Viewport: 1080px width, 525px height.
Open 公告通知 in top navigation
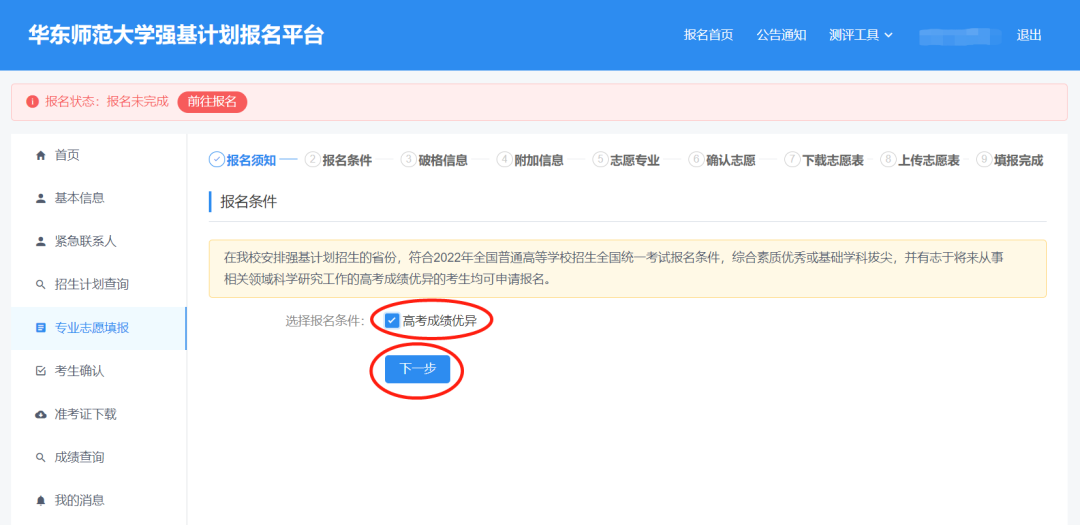coord(781,35)
